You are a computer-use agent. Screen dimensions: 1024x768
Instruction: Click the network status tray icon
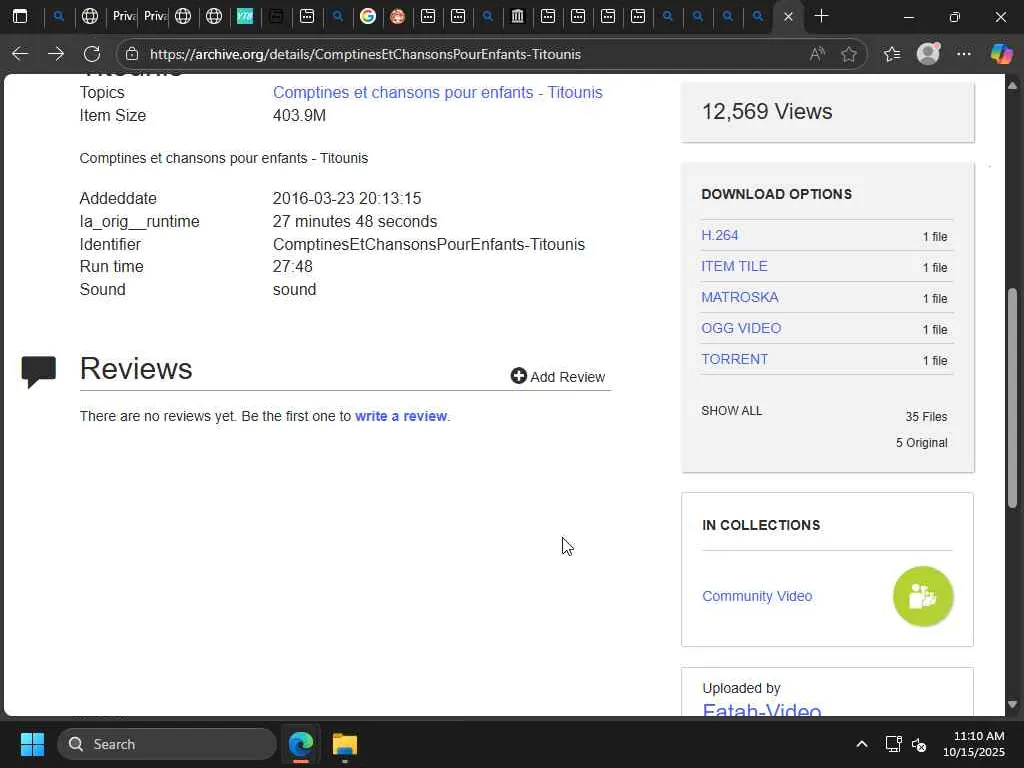[893, 744]
